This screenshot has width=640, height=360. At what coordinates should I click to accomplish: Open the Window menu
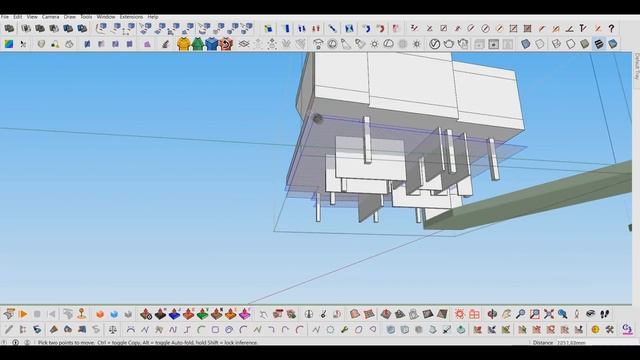point(106,17)
